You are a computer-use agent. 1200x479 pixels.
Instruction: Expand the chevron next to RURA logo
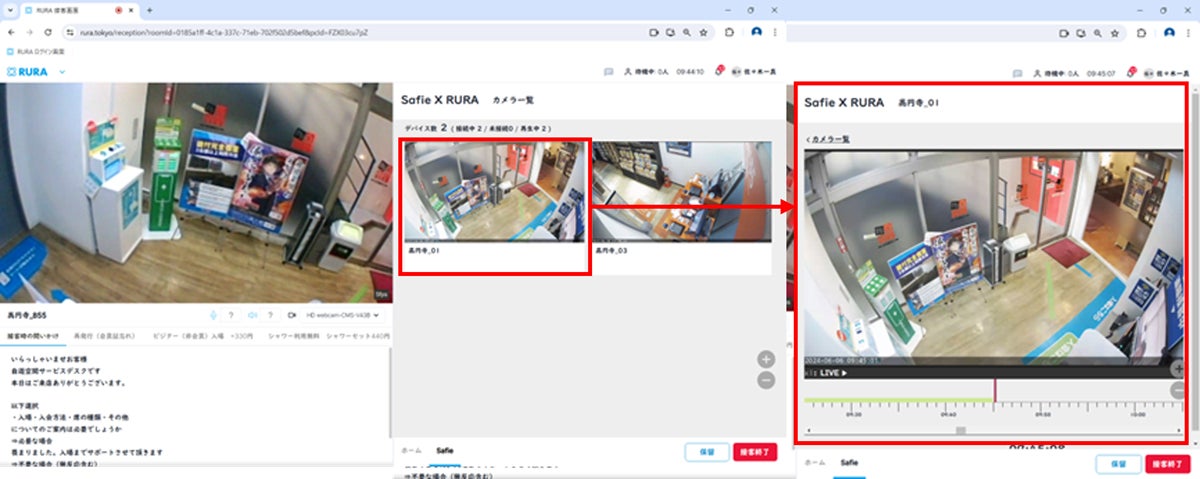(x=62, y=72)
